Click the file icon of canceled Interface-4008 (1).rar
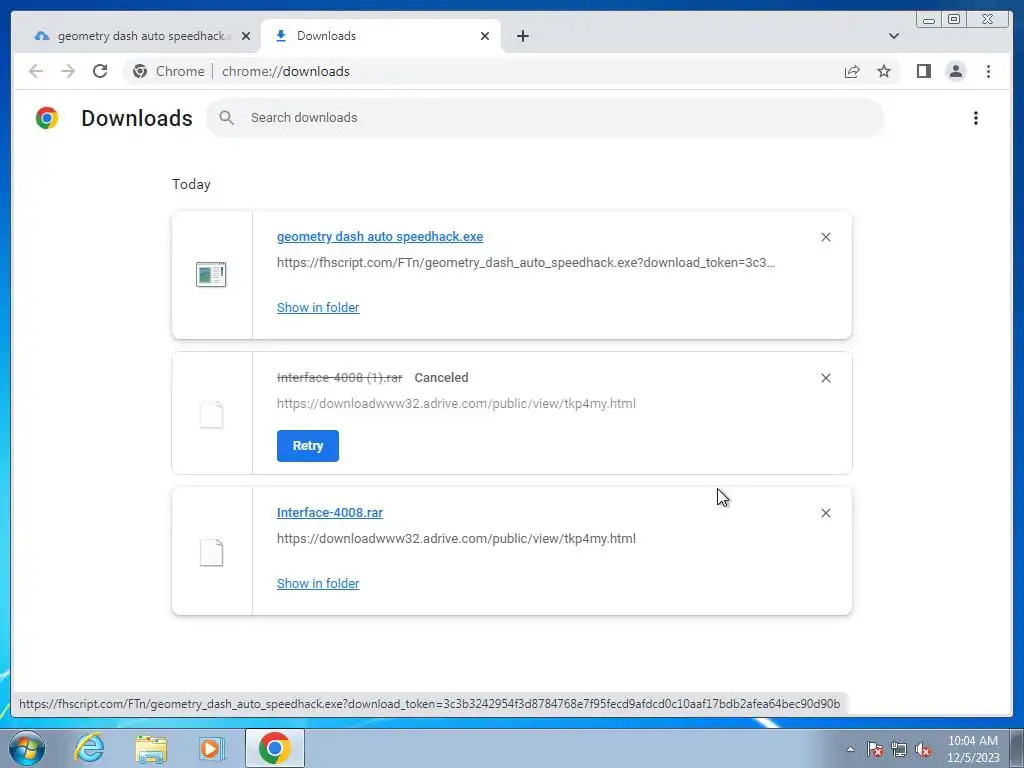 coord(211,414)
